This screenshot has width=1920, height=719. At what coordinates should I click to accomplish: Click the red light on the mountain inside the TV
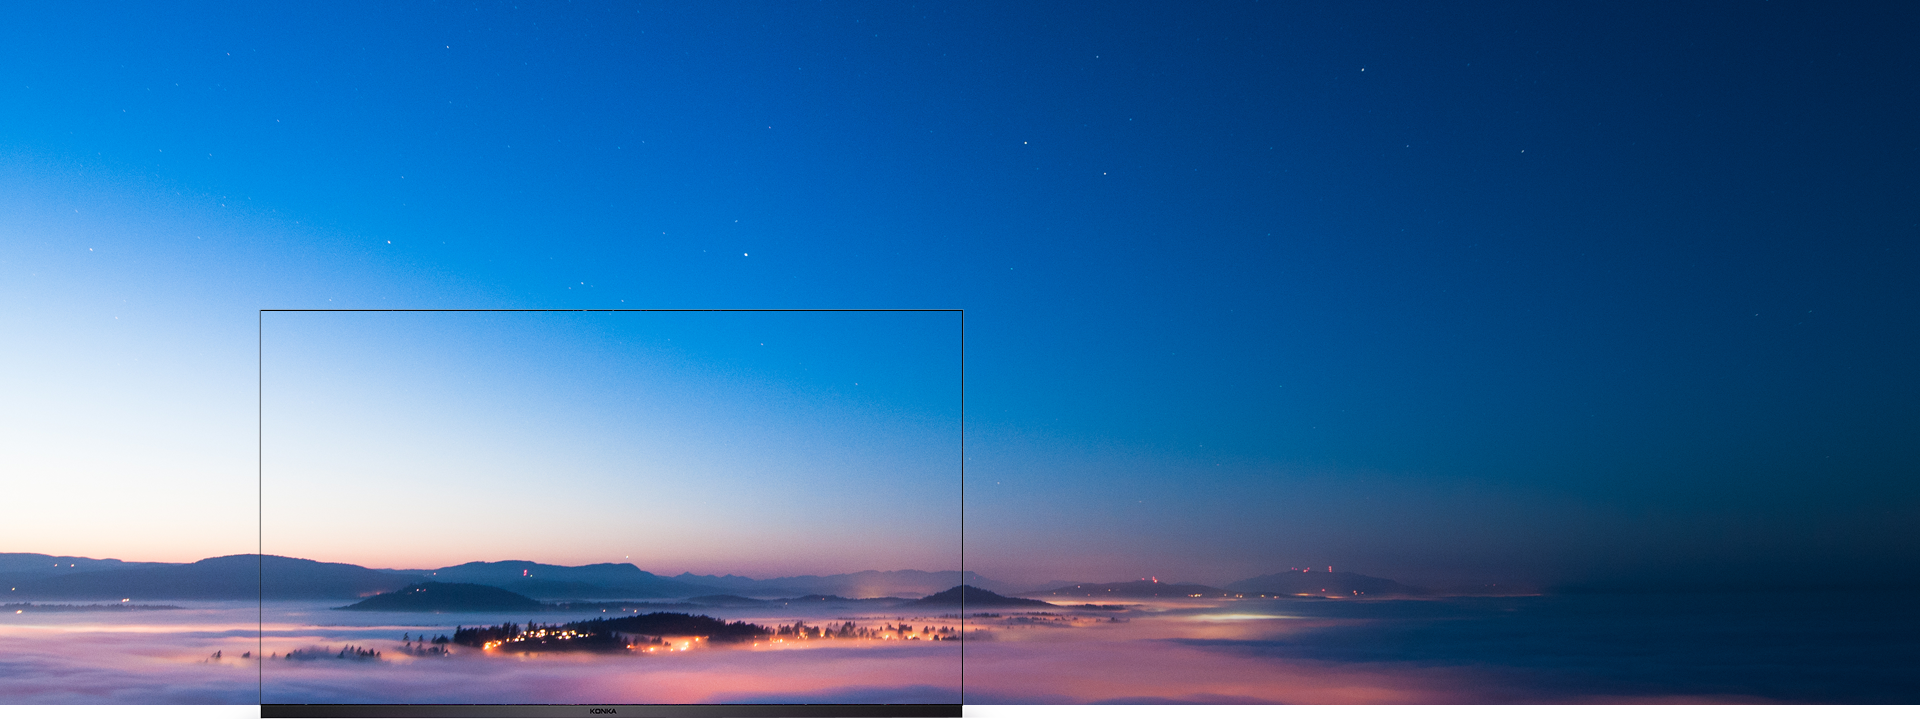(526, 573)
